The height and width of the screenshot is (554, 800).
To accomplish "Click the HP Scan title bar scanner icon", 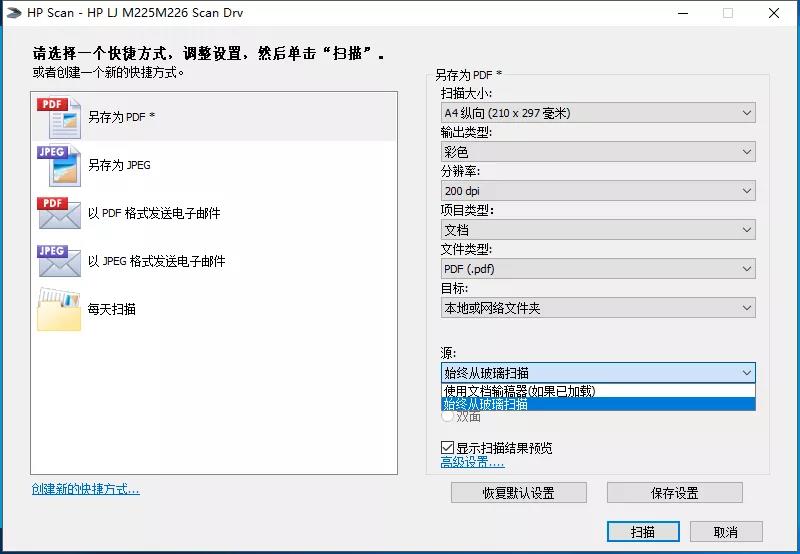I will point(13,13).
